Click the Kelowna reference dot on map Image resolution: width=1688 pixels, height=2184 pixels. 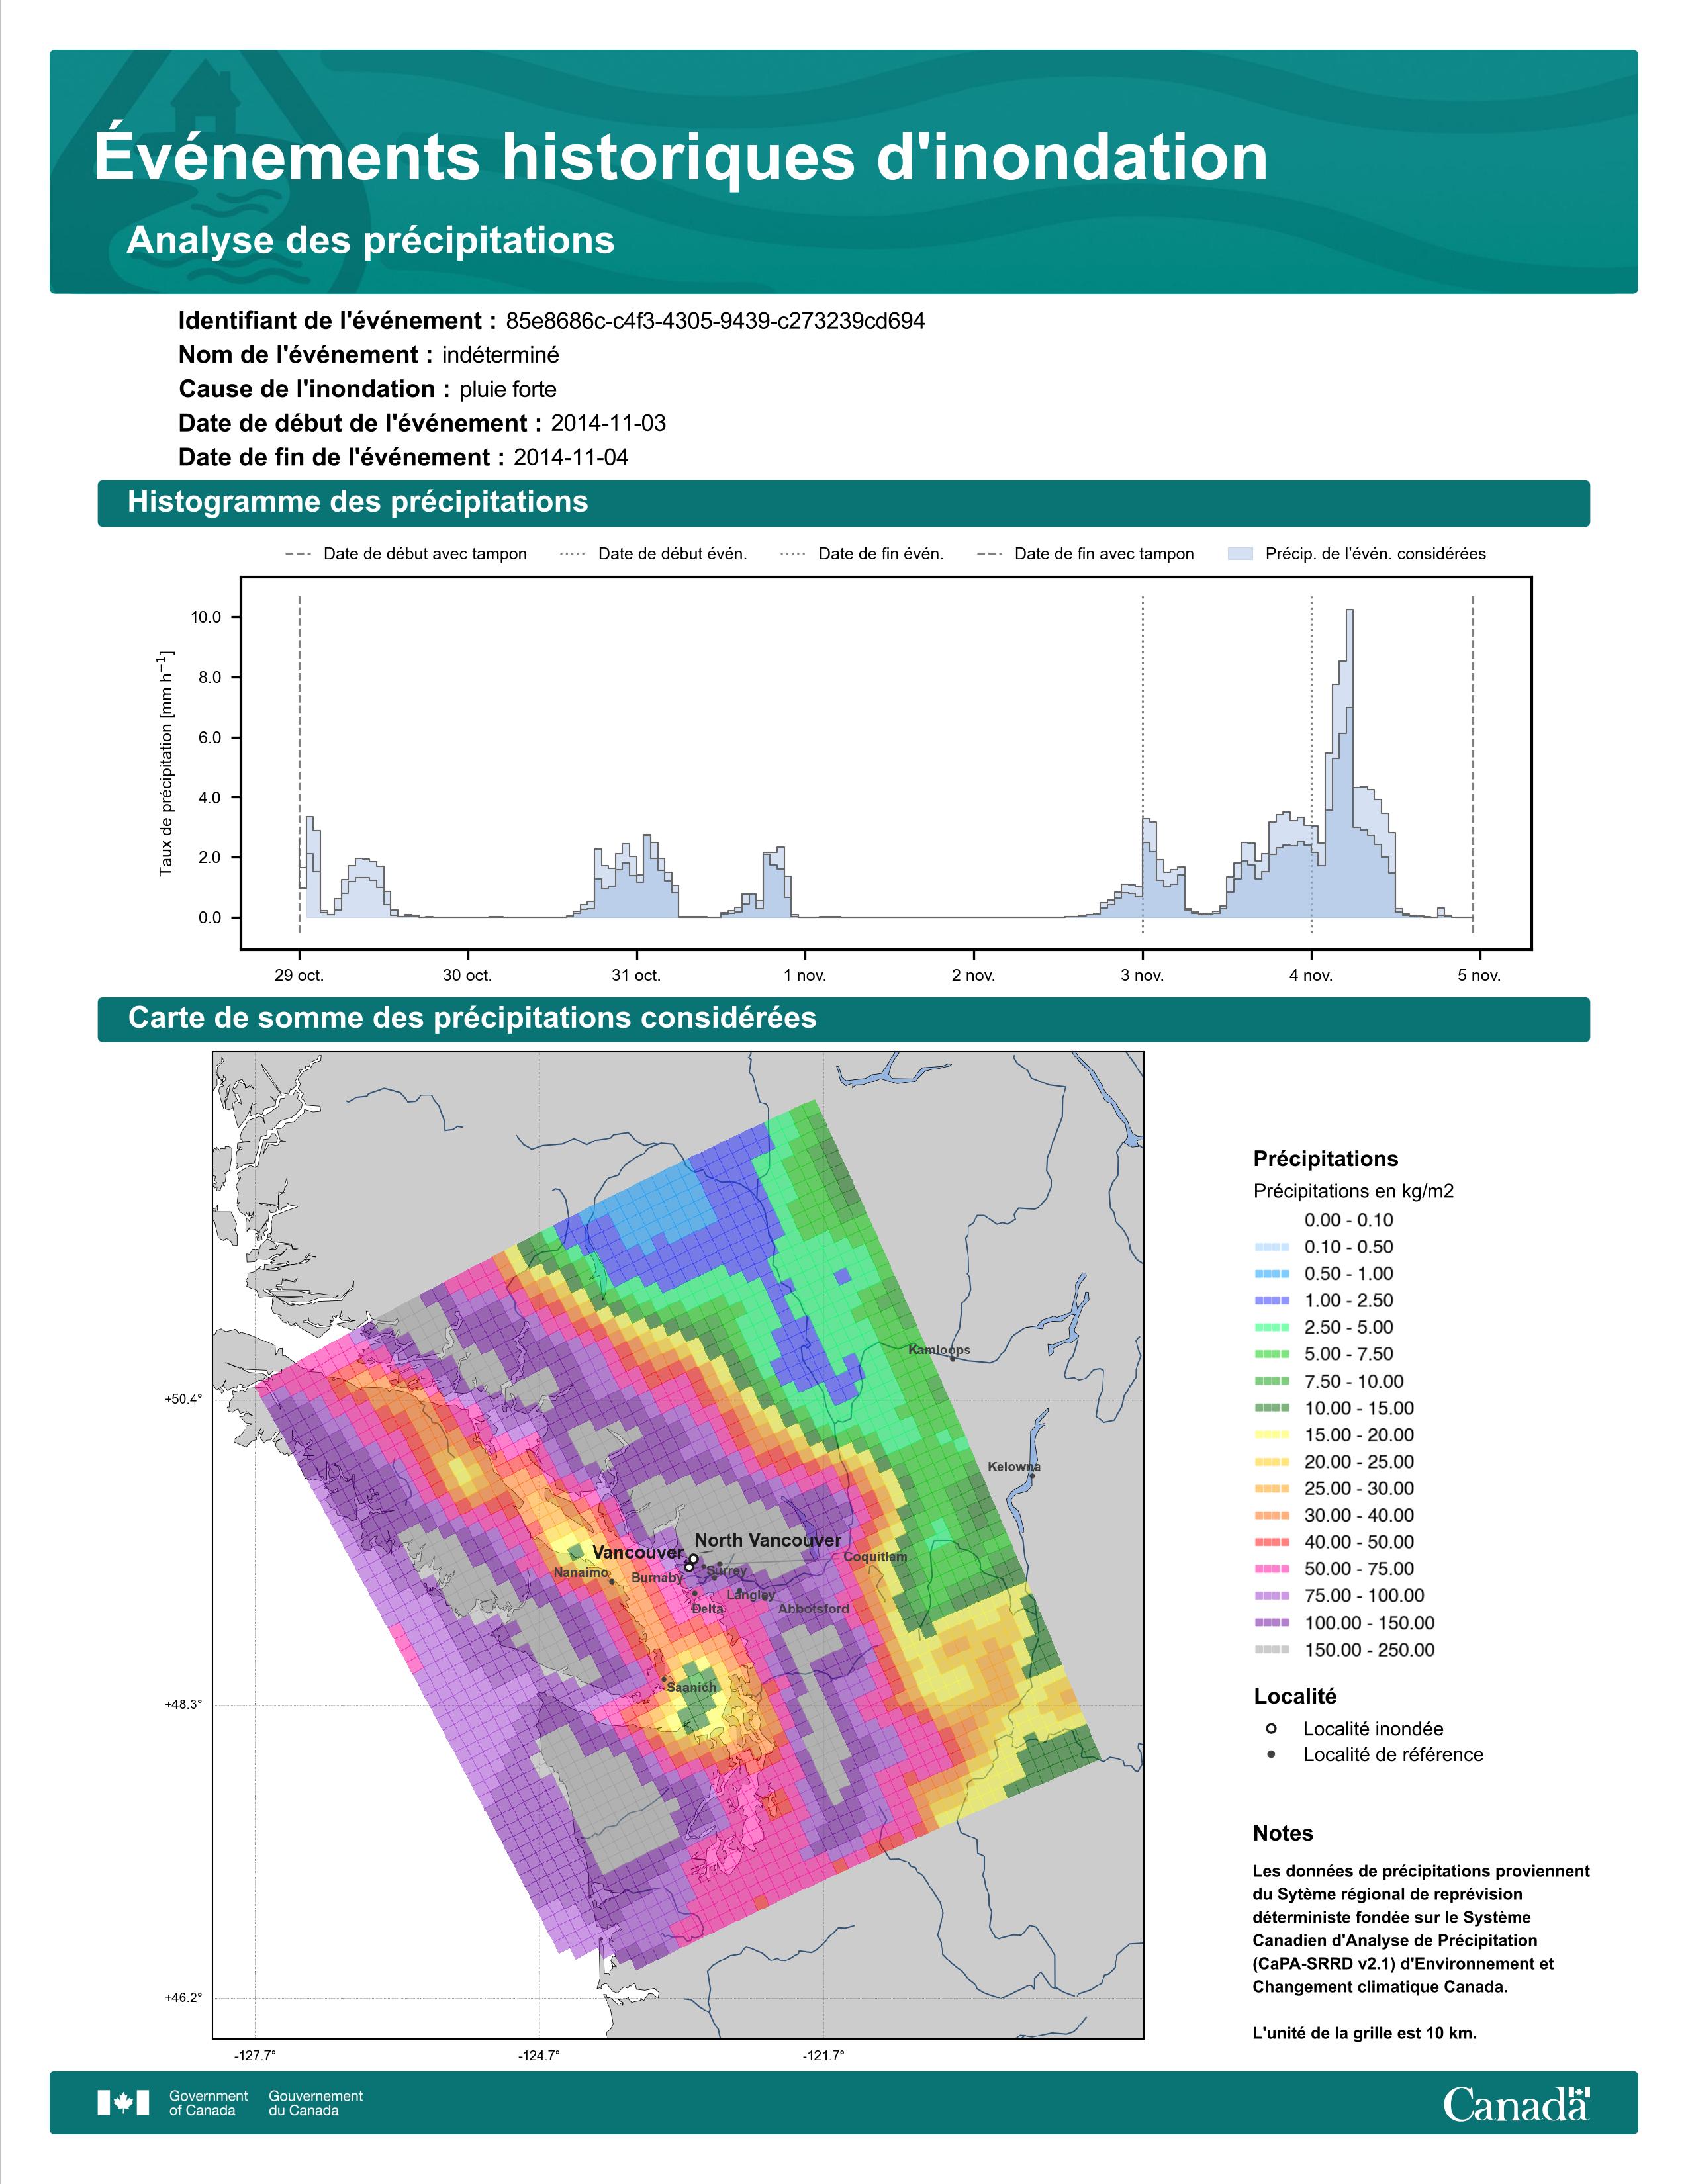pyautogui.click(x=1032, y=1475)
